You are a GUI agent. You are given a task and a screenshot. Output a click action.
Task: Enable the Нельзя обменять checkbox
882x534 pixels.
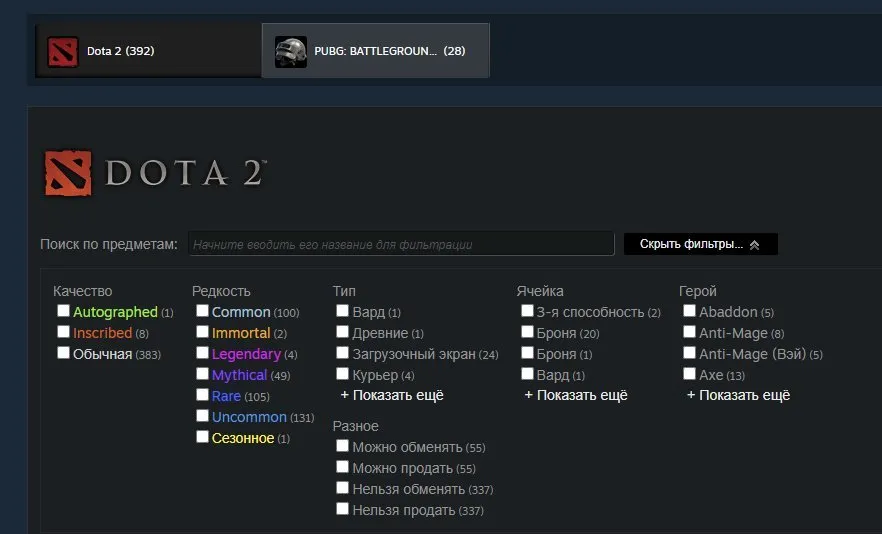click(343, 487)
